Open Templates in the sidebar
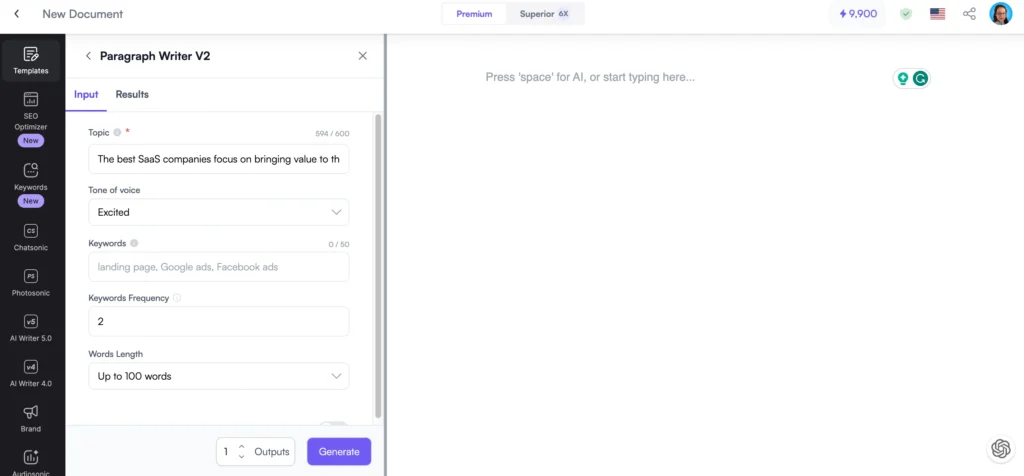Screen dimensions: 1024x476 [31, 60]
